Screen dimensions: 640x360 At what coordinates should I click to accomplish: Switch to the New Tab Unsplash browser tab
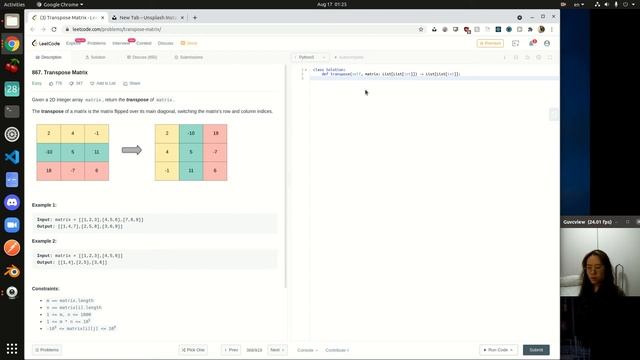148,18
